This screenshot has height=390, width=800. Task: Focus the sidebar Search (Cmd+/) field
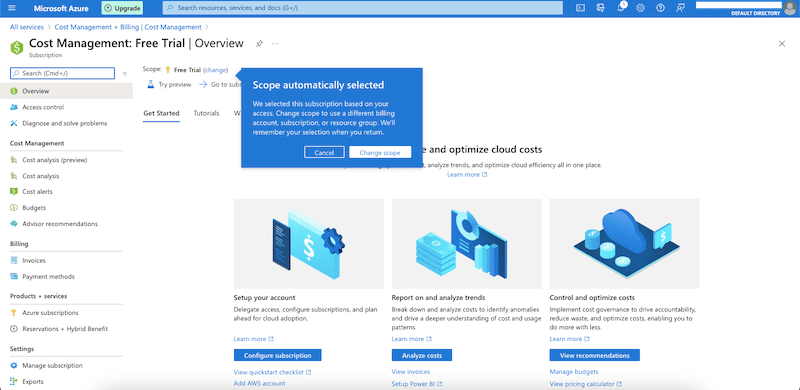pyautogui.click(x=62, y=74)
